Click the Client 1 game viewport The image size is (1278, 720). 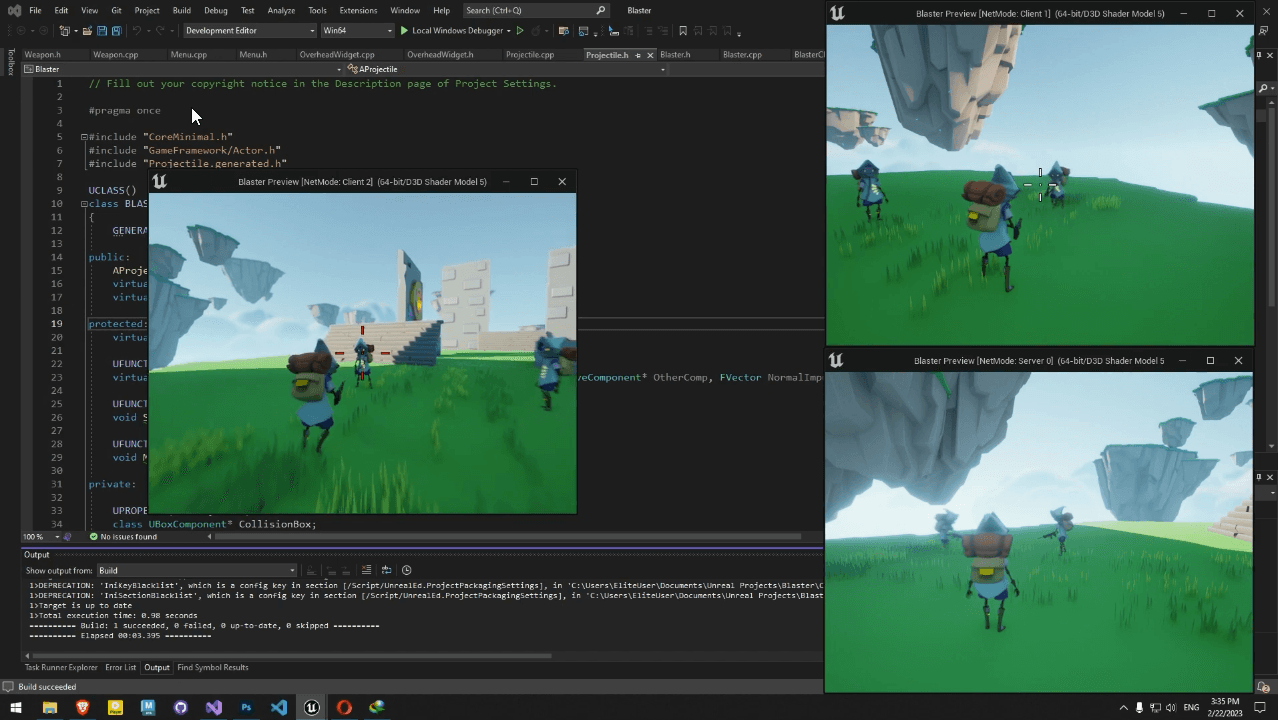1040,184
